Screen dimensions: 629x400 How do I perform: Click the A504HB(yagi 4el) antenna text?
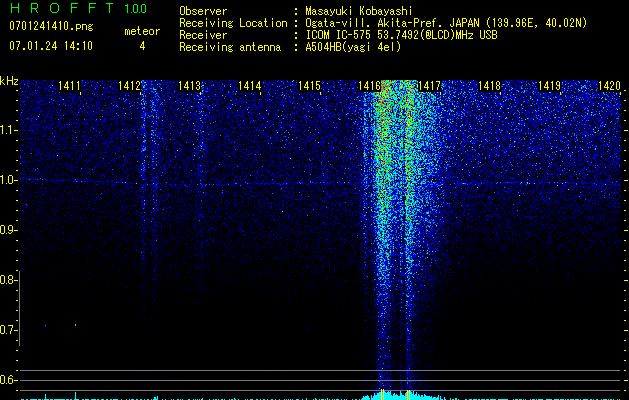coord(353,47)
